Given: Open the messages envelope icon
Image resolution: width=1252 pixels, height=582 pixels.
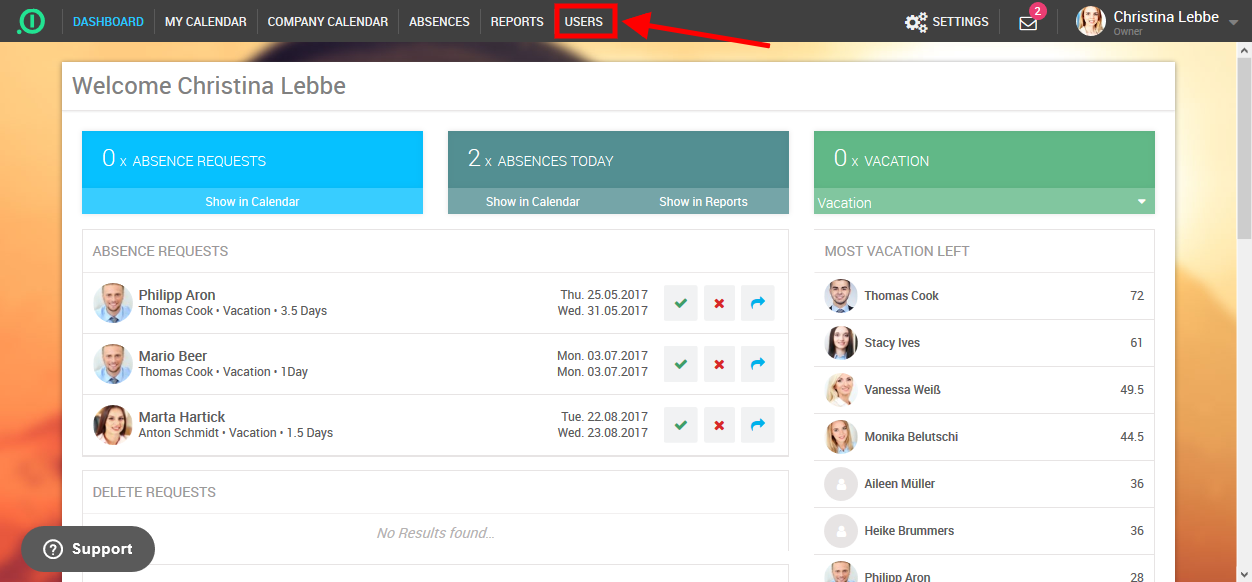Looking at the screenshot, I should [1028, 23].
